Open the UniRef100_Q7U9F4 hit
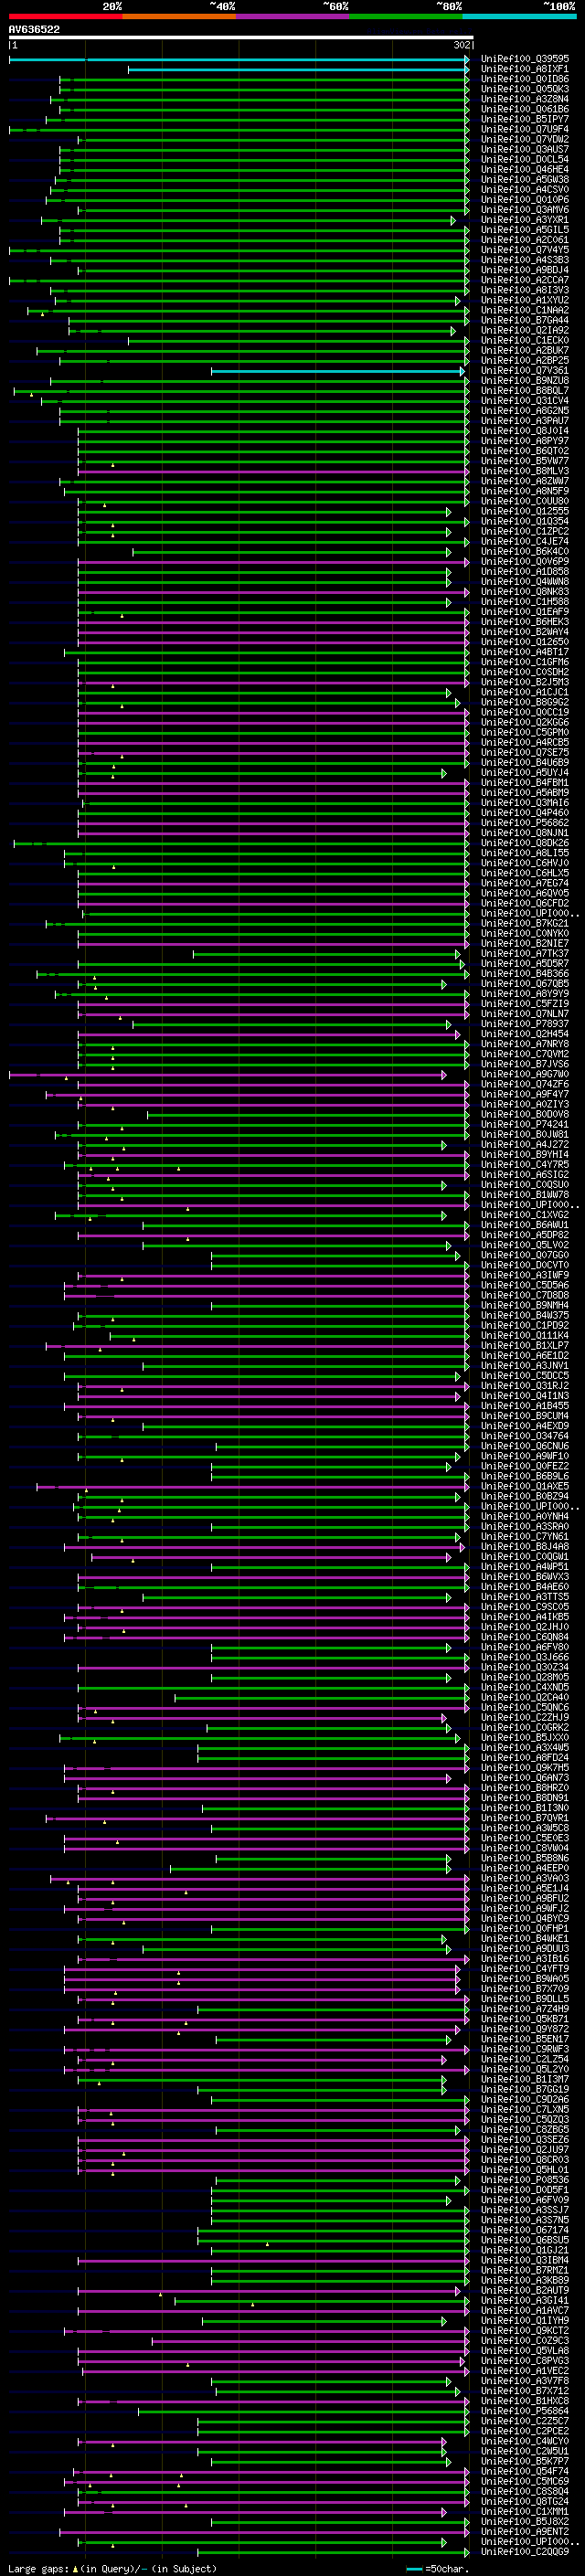Viewport: 585px width, 2576px height. click(525, 129)
